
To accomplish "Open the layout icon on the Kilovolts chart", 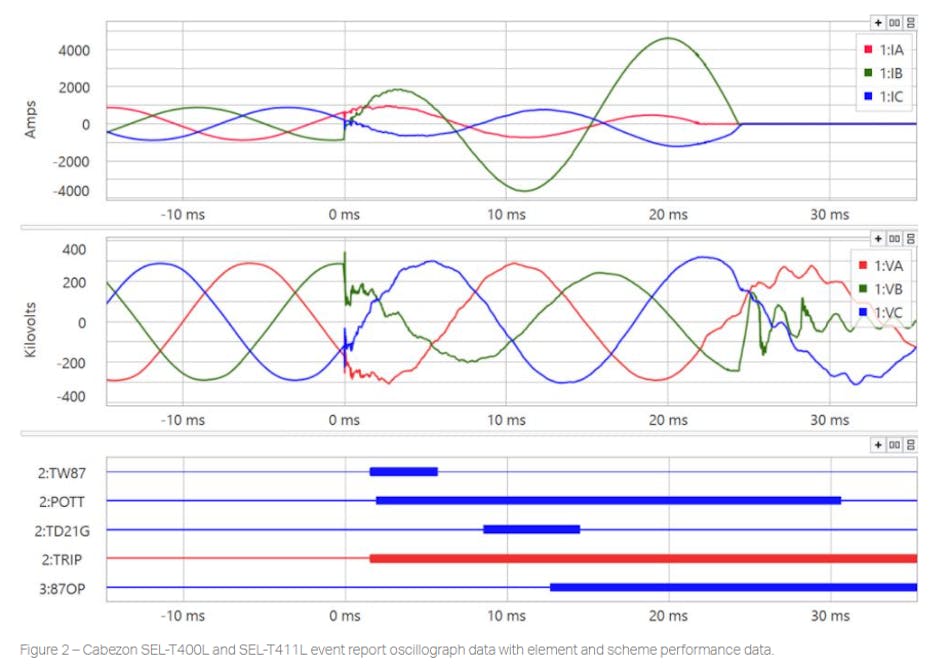I will (911, 238).
